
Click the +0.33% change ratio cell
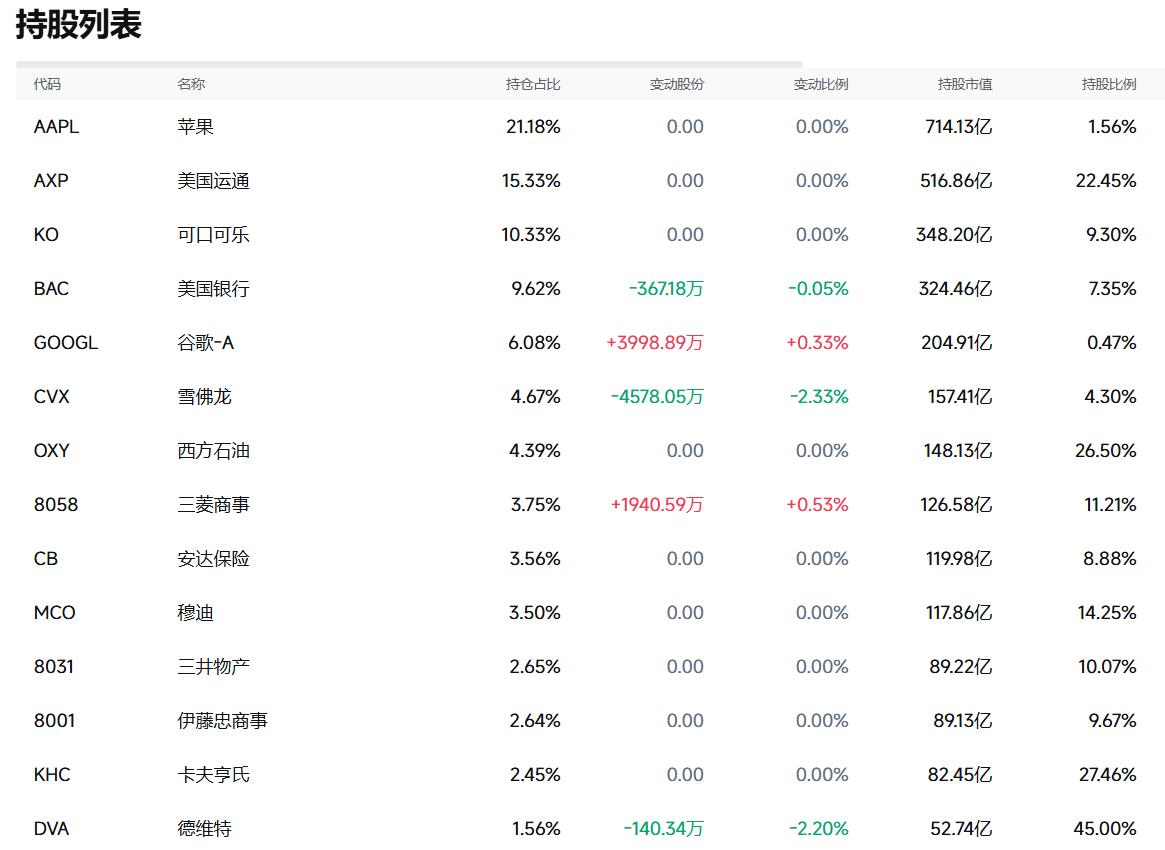click(817, 343)
